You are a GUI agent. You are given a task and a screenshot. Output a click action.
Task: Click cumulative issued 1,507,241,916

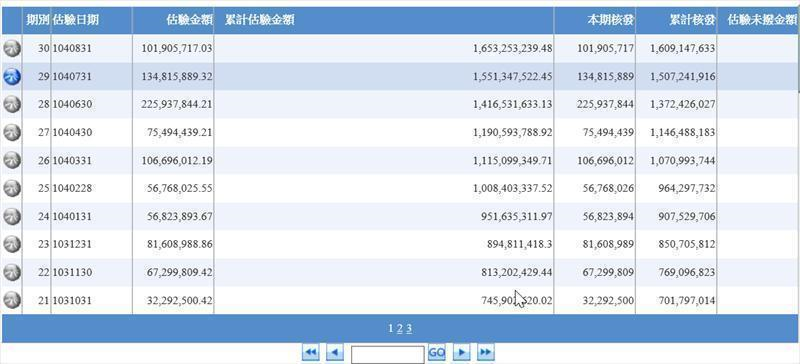pos(683,77)
